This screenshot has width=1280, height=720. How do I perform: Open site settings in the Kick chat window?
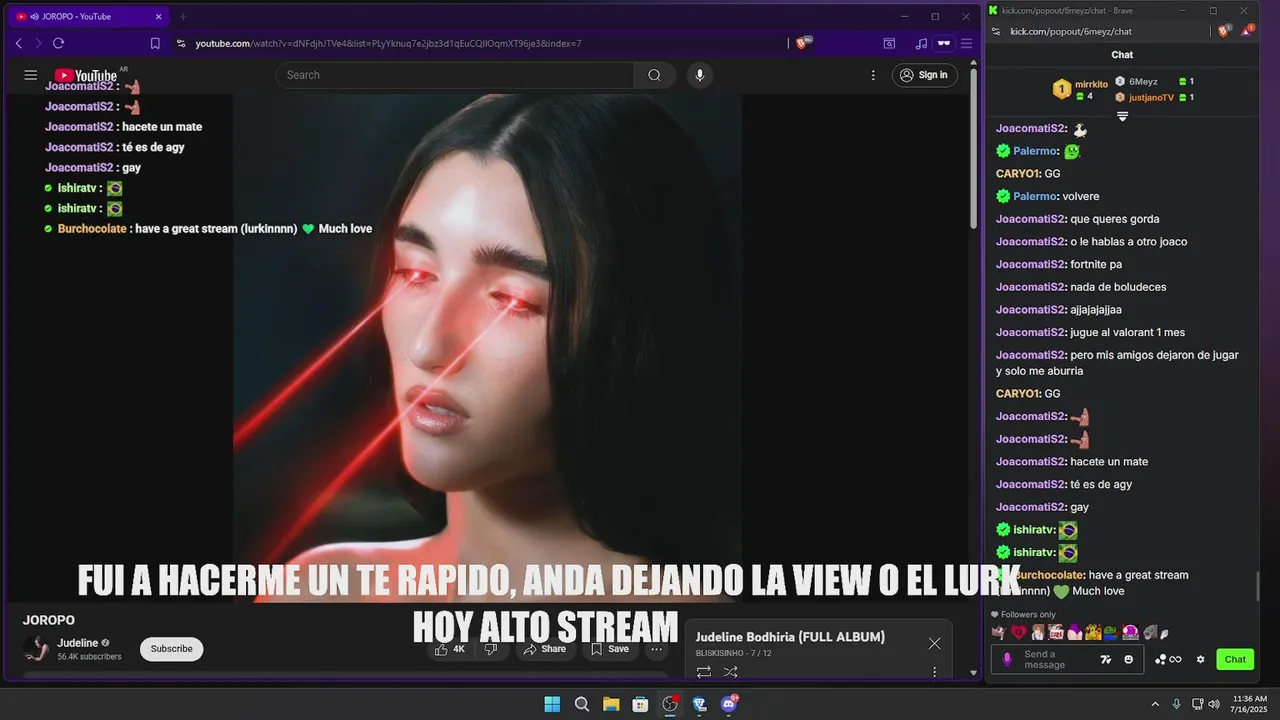996,31
